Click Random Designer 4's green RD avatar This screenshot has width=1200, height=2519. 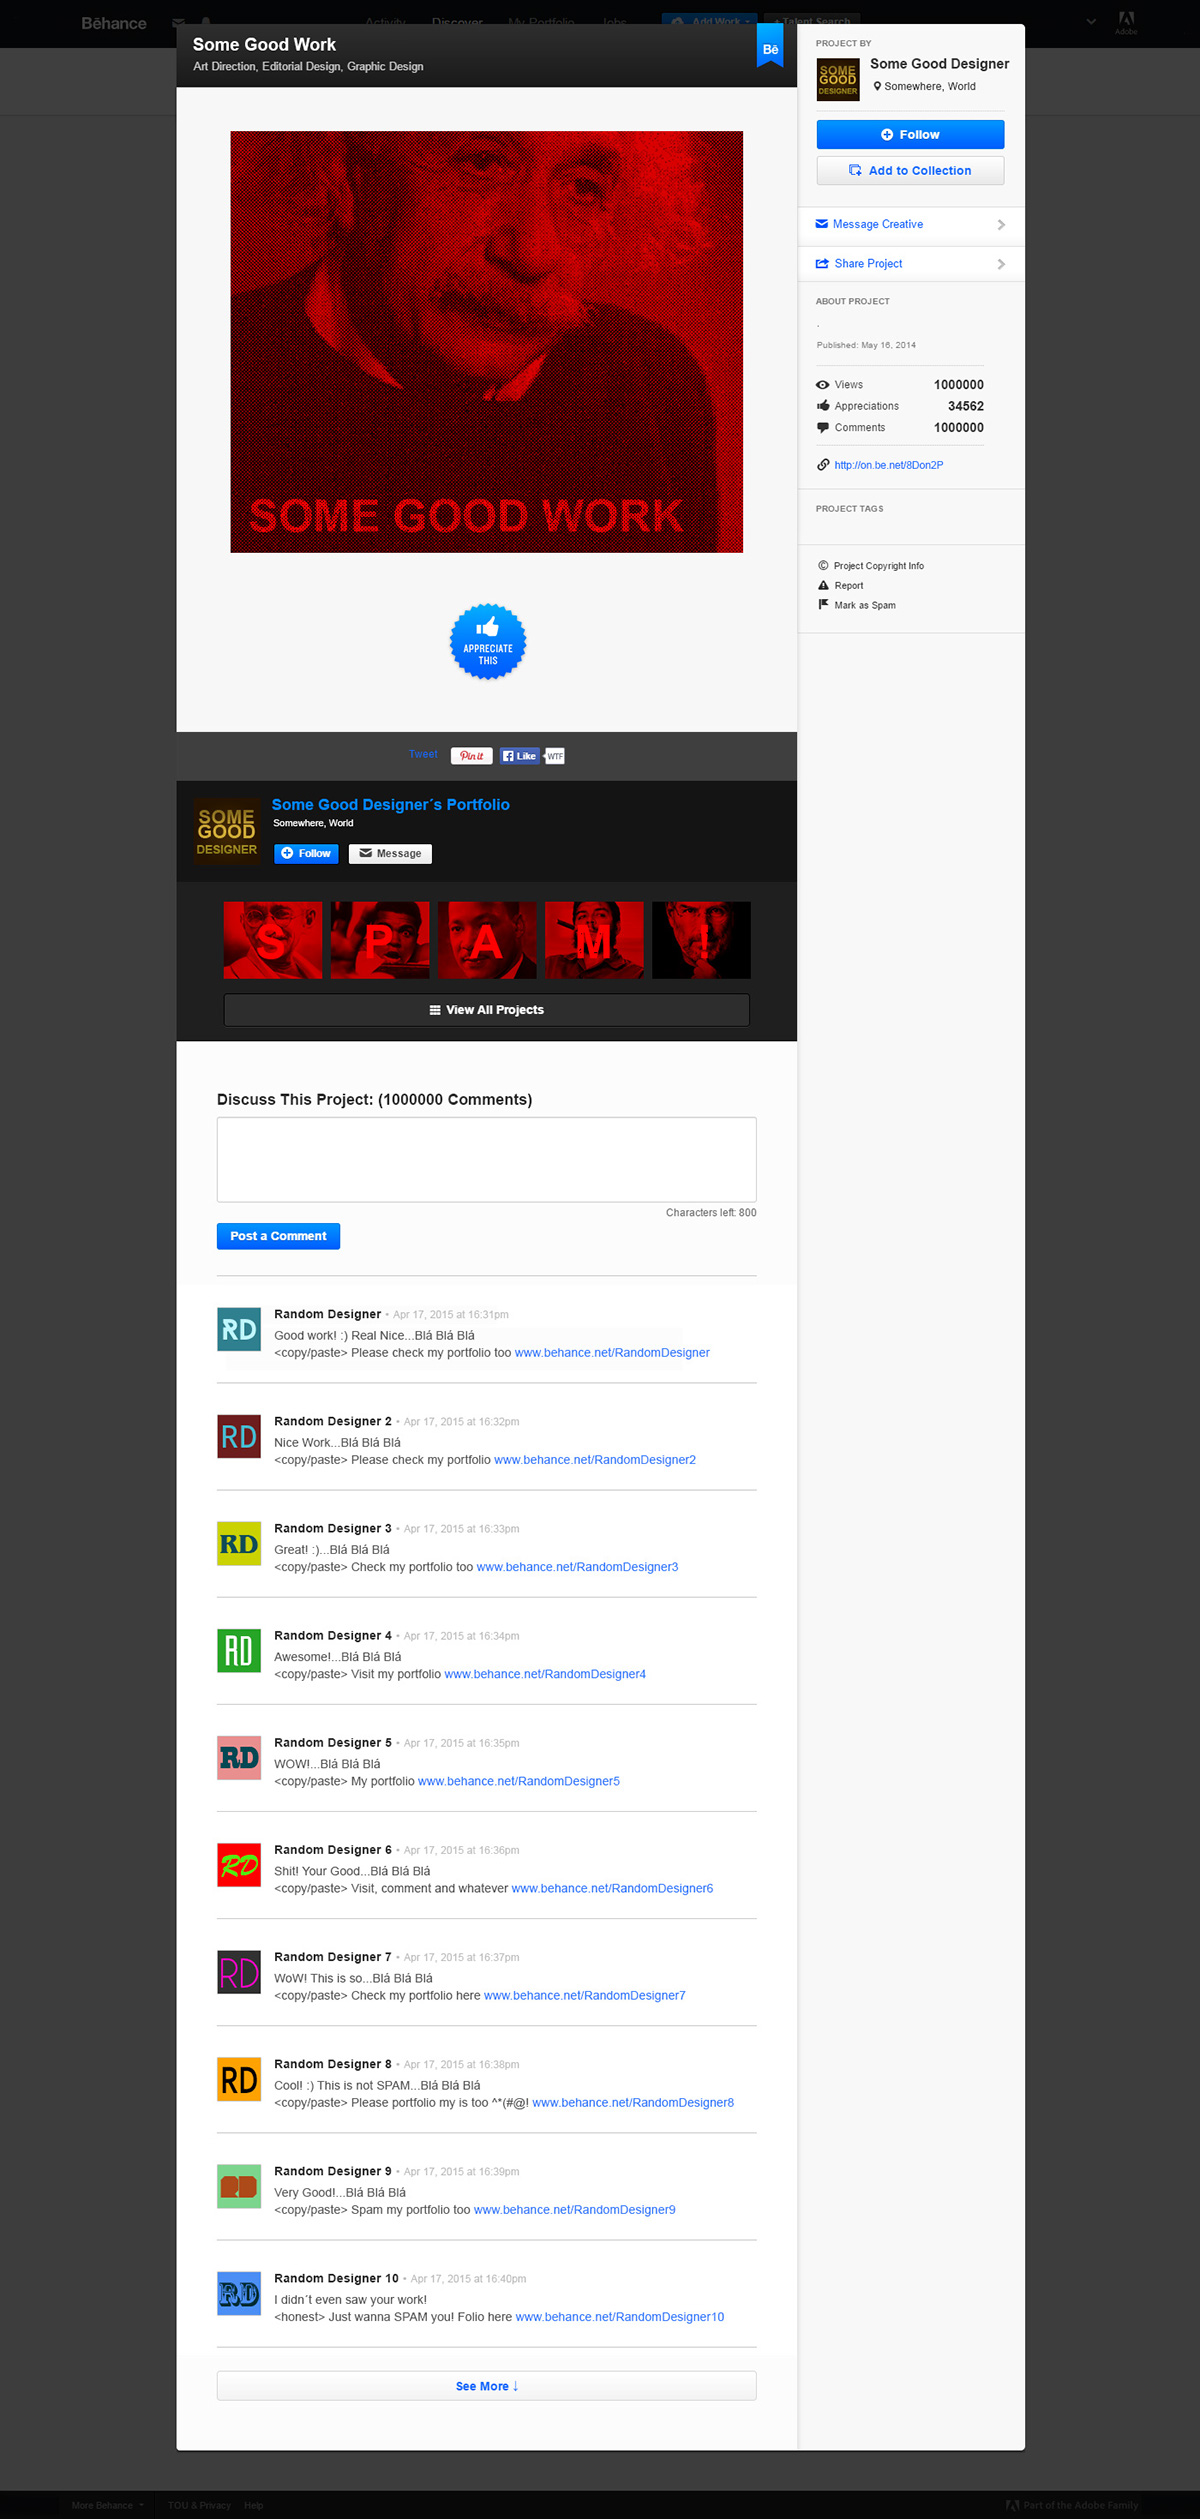[239, 1650]
